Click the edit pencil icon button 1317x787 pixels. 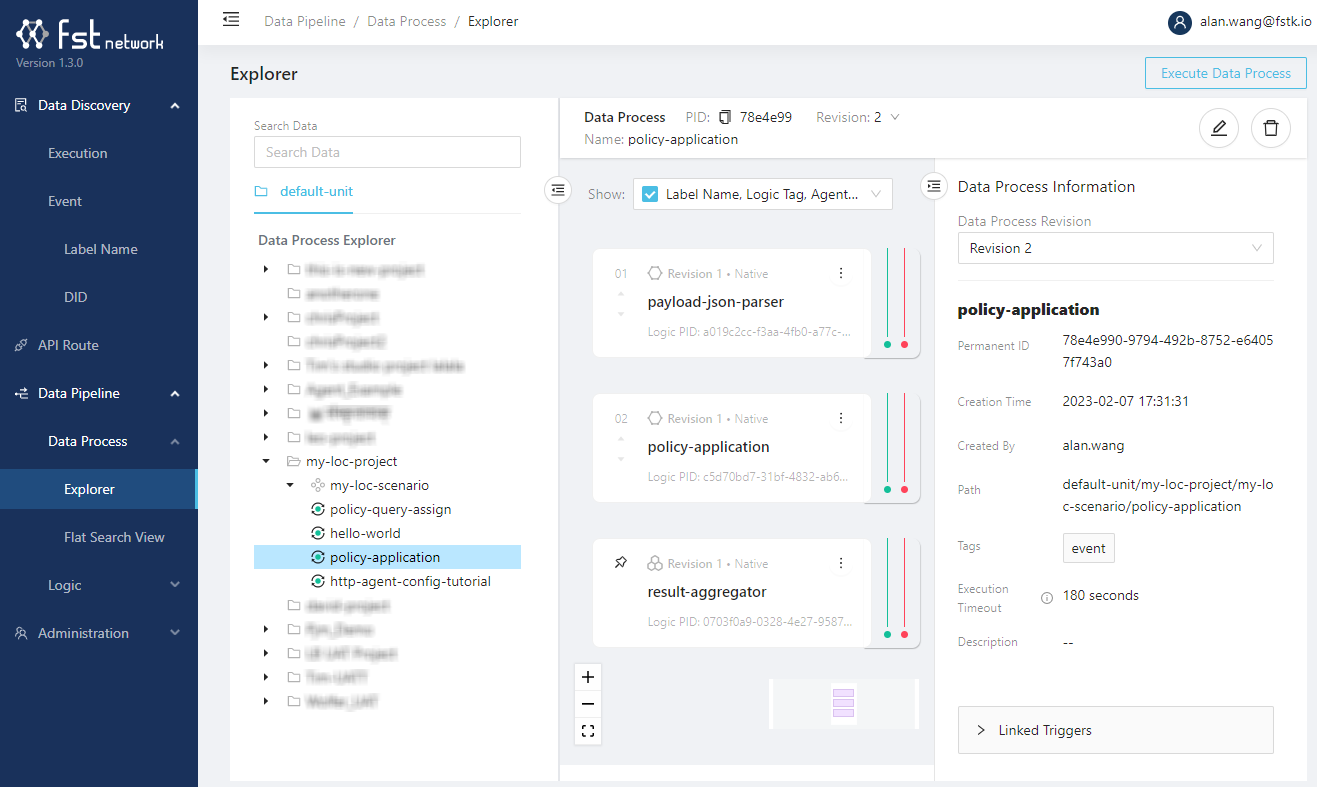[1218, 128]
